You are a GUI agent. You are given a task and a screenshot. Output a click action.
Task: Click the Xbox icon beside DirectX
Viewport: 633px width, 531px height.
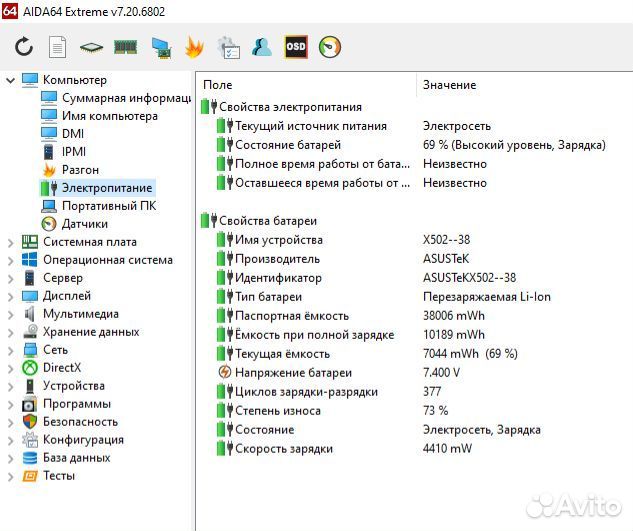click(30, 368)
